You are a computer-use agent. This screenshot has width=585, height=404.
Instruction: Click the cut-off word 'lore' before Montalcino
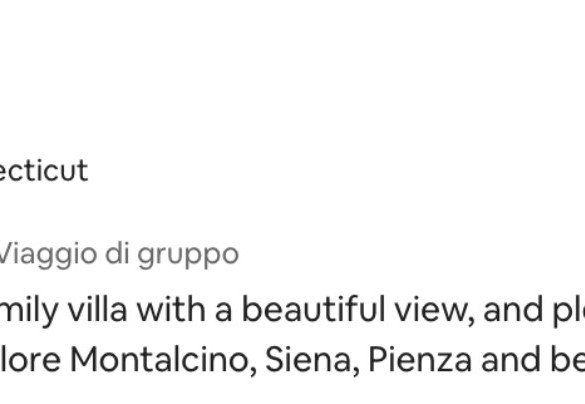pos(30,359)
